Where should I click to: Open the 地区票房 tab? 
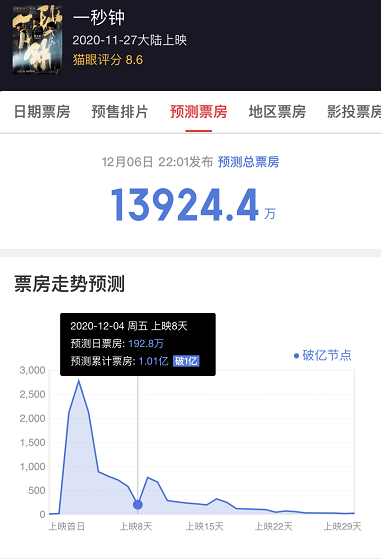coord(277,112)
